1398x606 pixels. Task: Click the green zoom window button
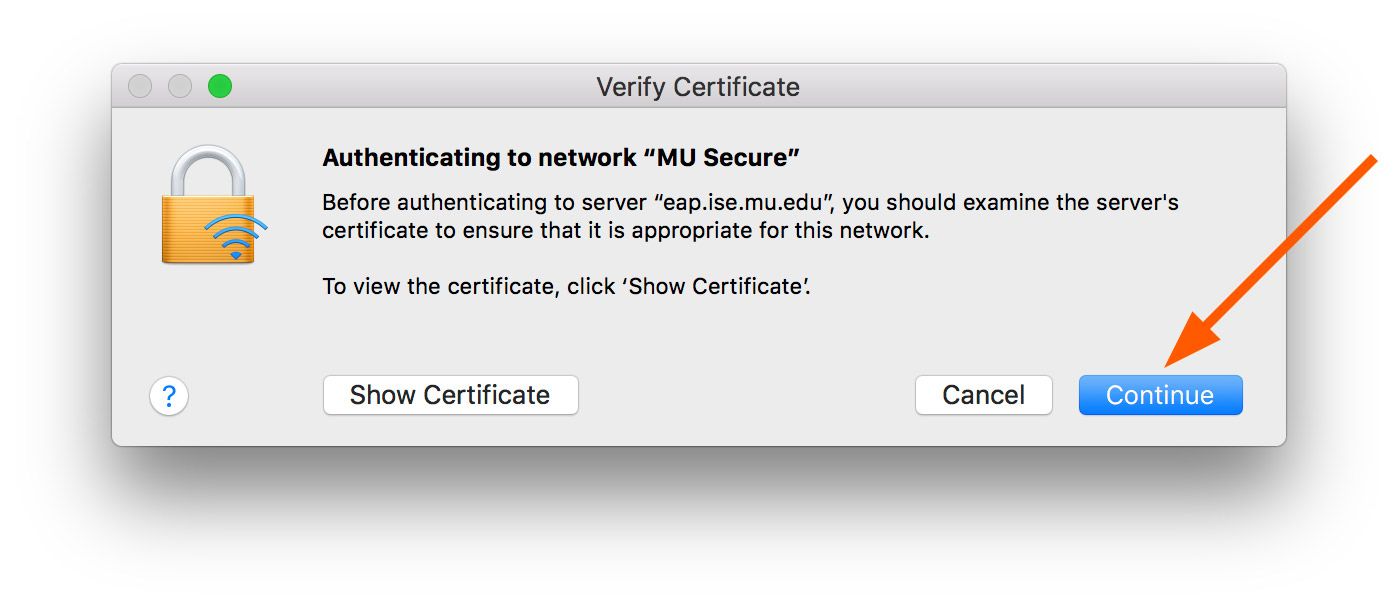(220, 87)
